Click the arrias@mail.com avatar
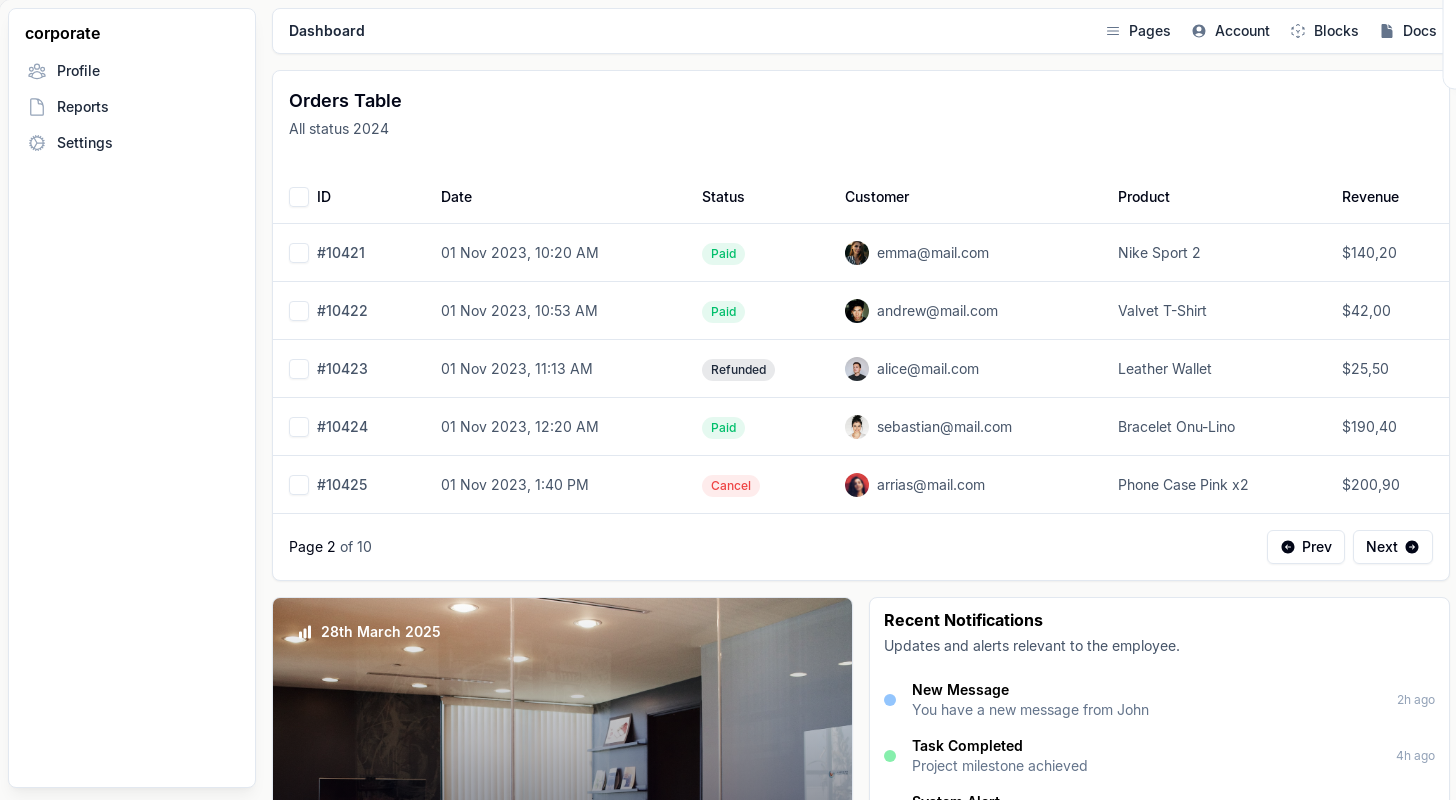 [857, 485]
